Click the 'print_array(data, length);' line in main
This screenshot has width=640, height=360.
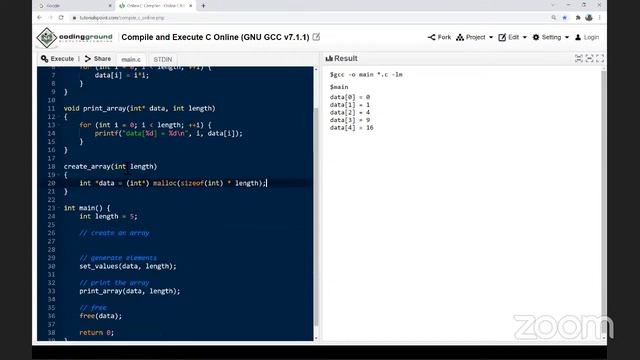(x=129, y=291)
